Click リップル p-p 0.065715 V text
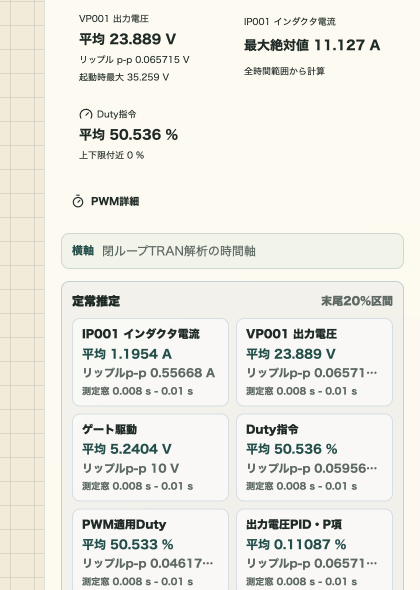 click(x=134, y=59)
